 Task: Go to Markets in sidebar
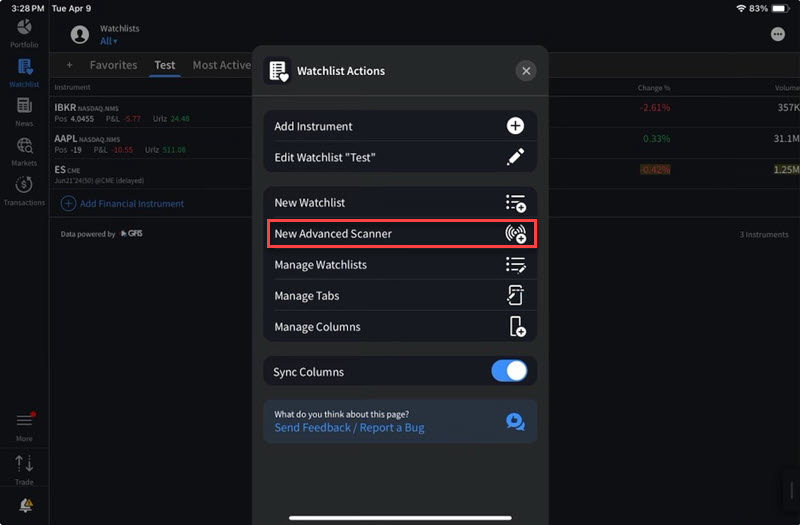click(x=24, y=150)
